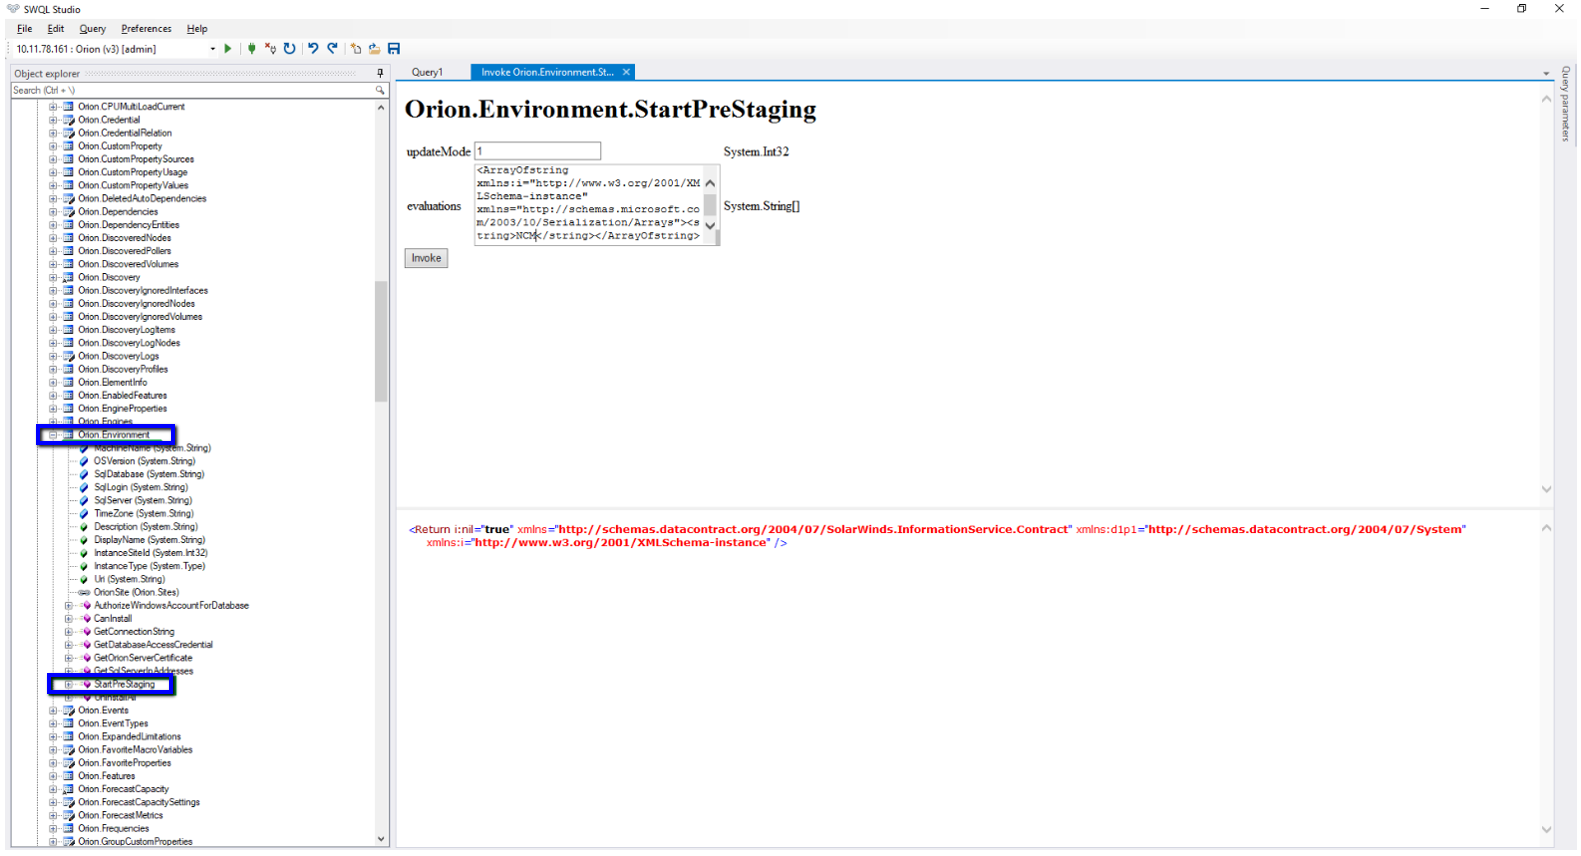Viewport: 1581px width, 856px height.
Task: Open the Query parameters side panel
Action: coord(1566,104)
